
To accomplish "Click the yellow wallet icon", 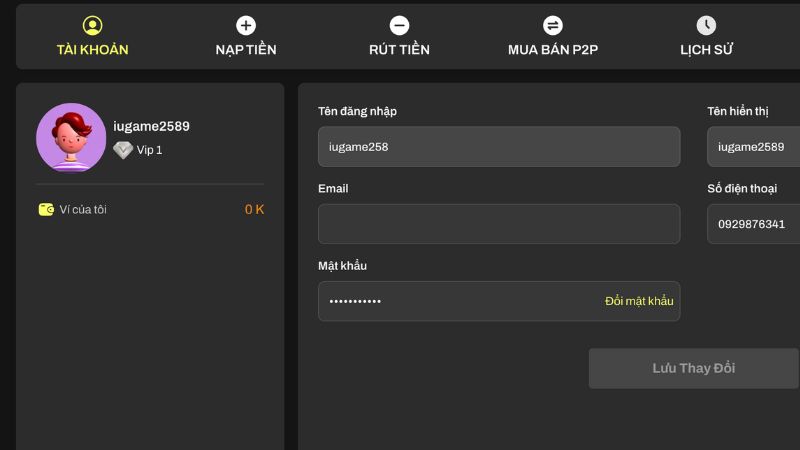I will click(46, 210).
